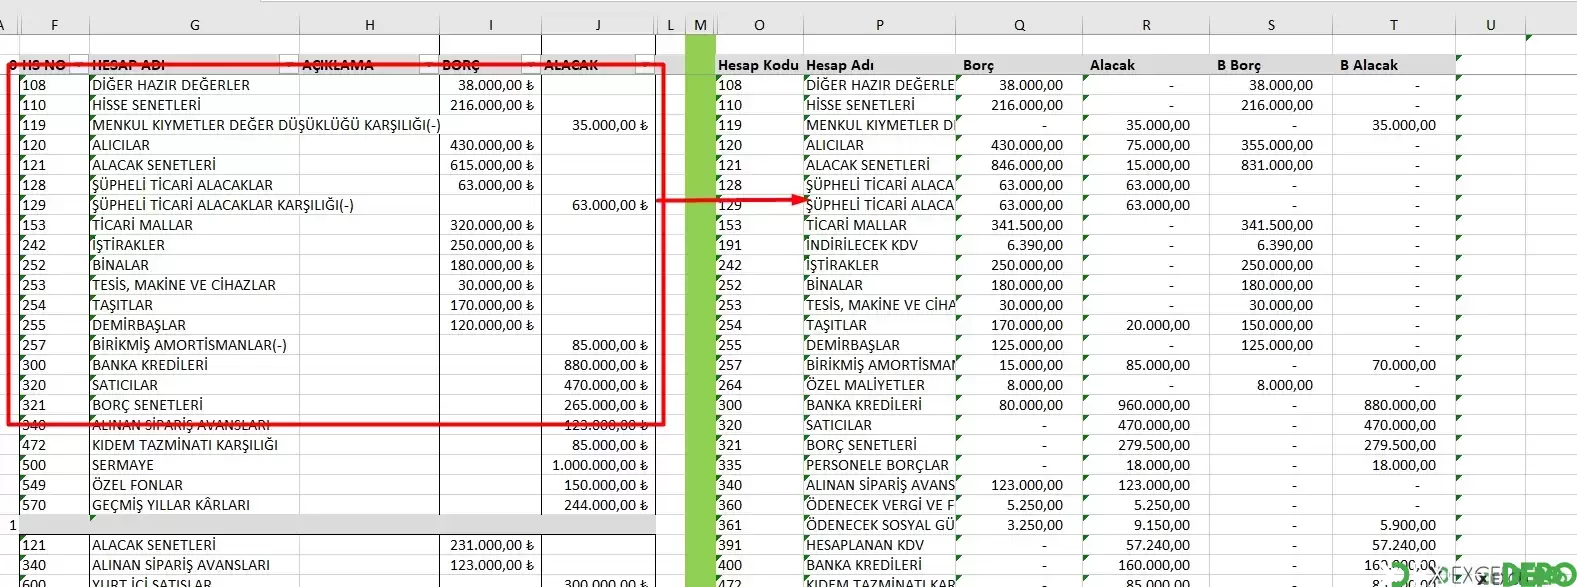Click the 880.000,00 ₺ value in column J

pyautogui.click(x=598, y=365)
